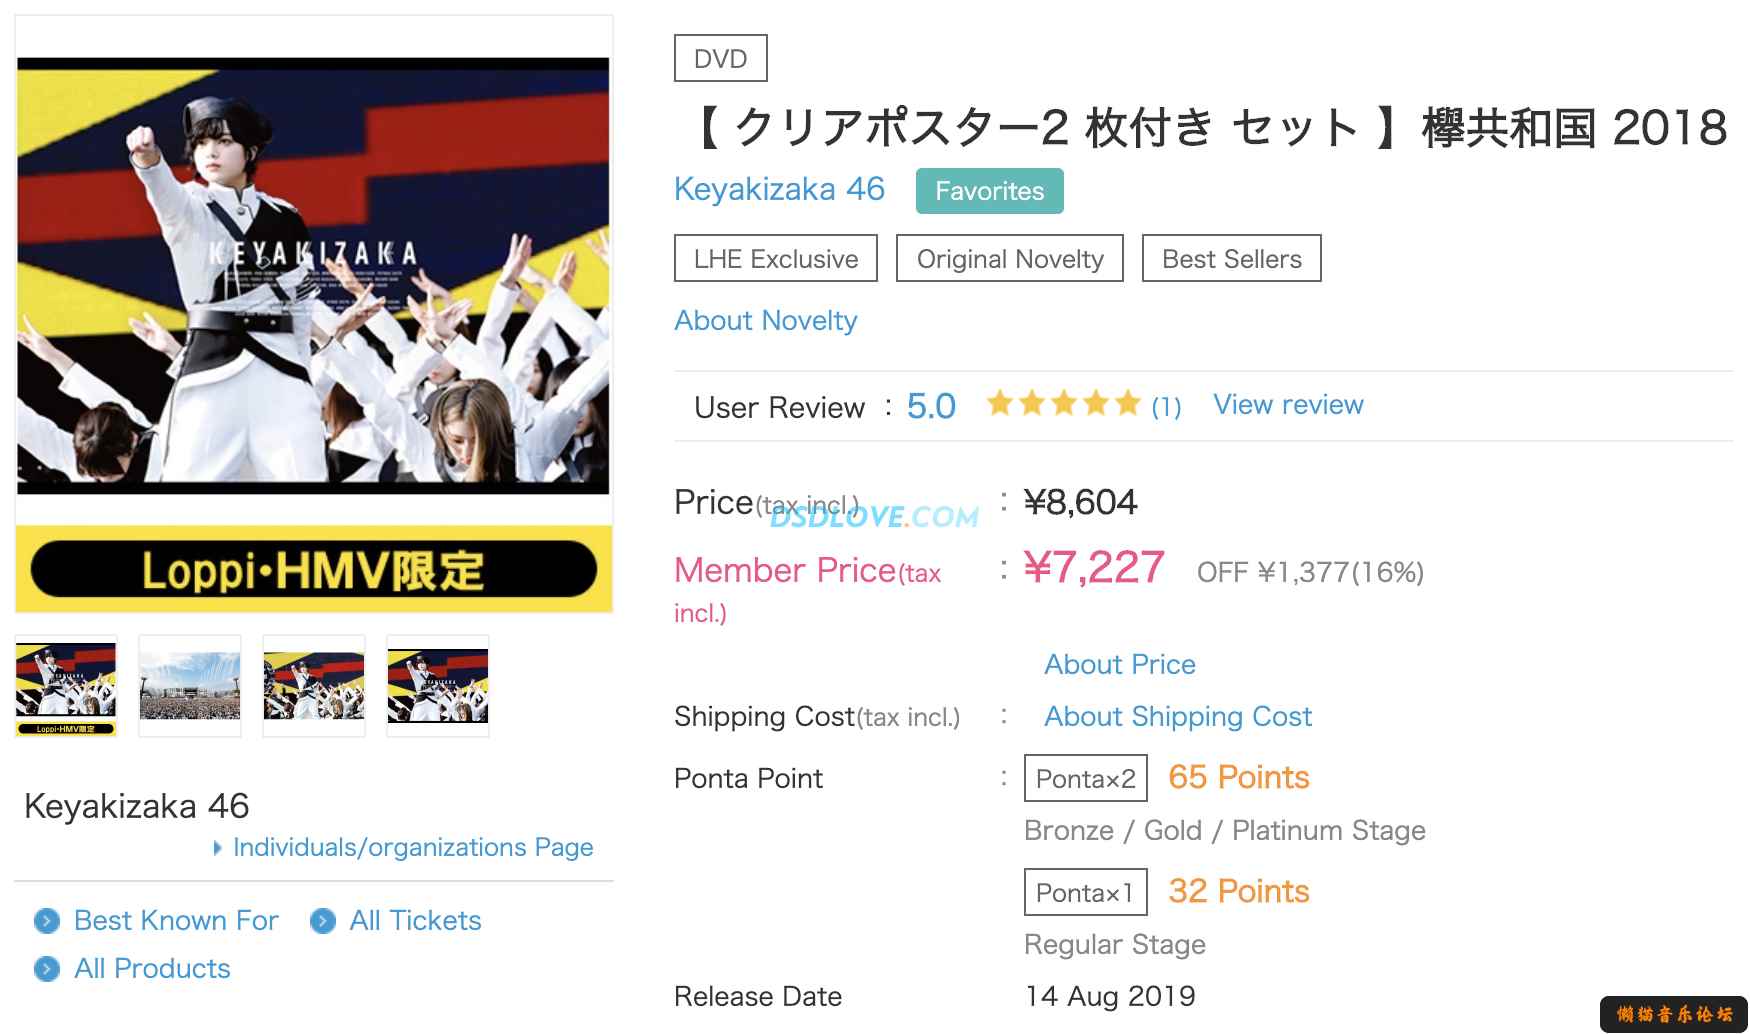Image resolution: width=1750 pixels, height=1034 pixels.
Task: Select the first product thumbnail with Loppi banner
Action: tap(66, 686)
